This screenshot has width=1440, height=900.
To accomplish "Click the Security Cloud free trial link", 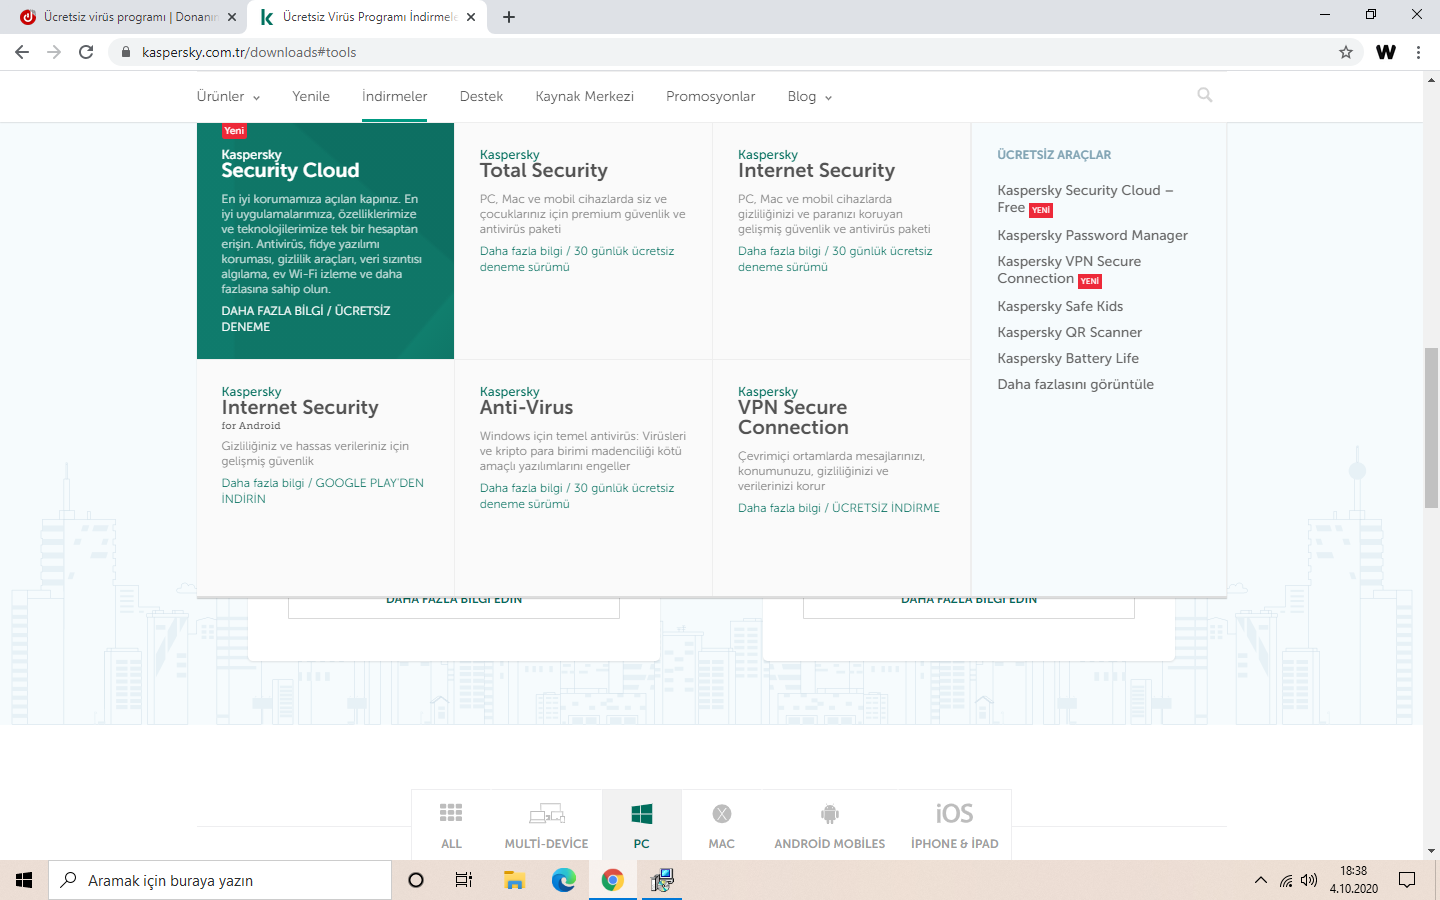I will 306,319.
